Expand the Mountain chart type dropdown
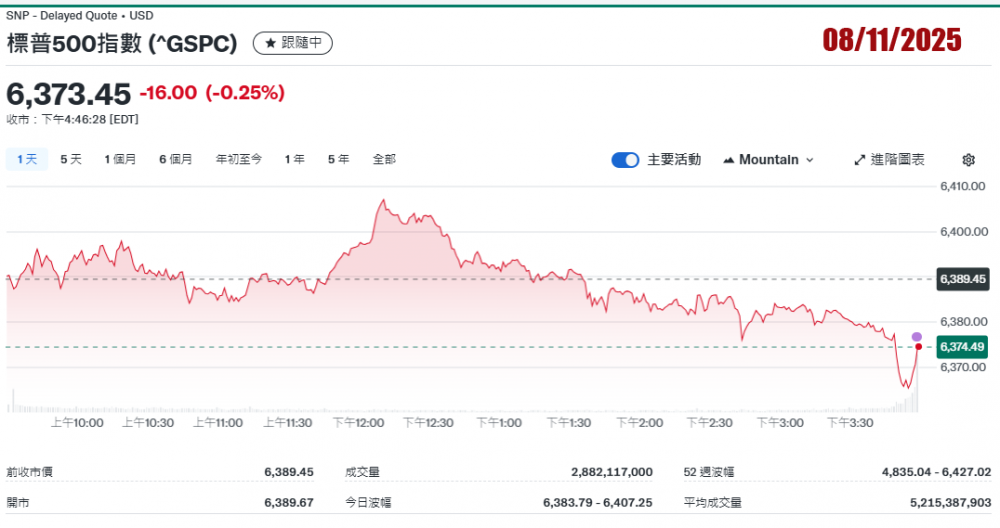This screenshot has width=1000, height=528. pyautogui.click(x=768, y=160)
